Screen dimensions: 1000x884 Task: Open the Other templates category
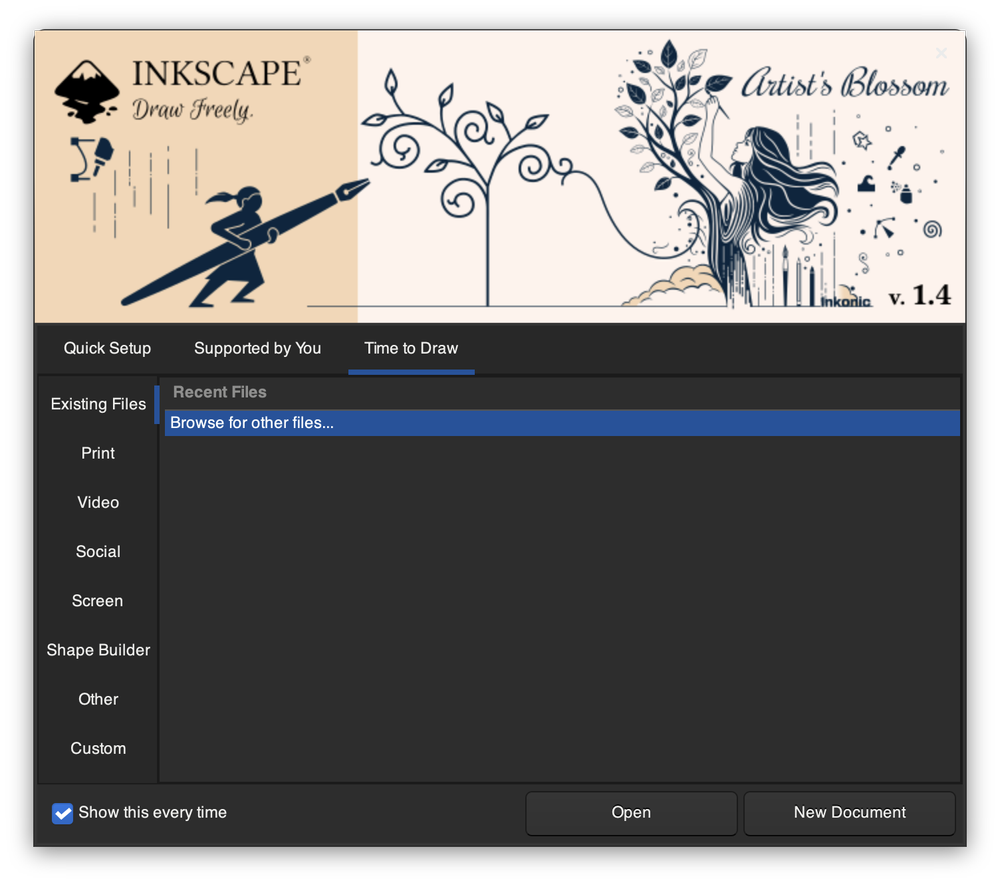tap(98, 699)
